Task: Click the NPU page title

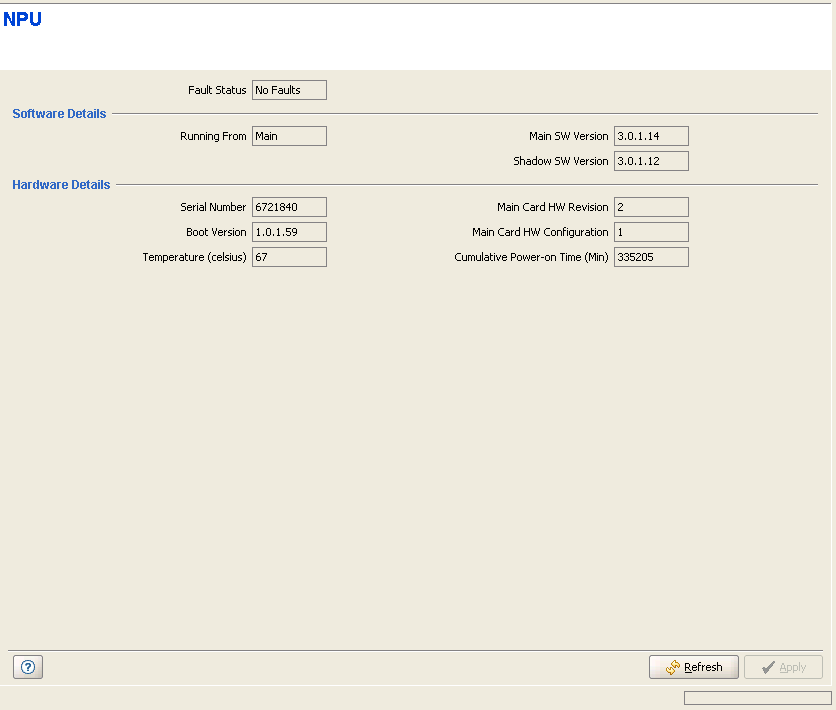Action: 23,19
